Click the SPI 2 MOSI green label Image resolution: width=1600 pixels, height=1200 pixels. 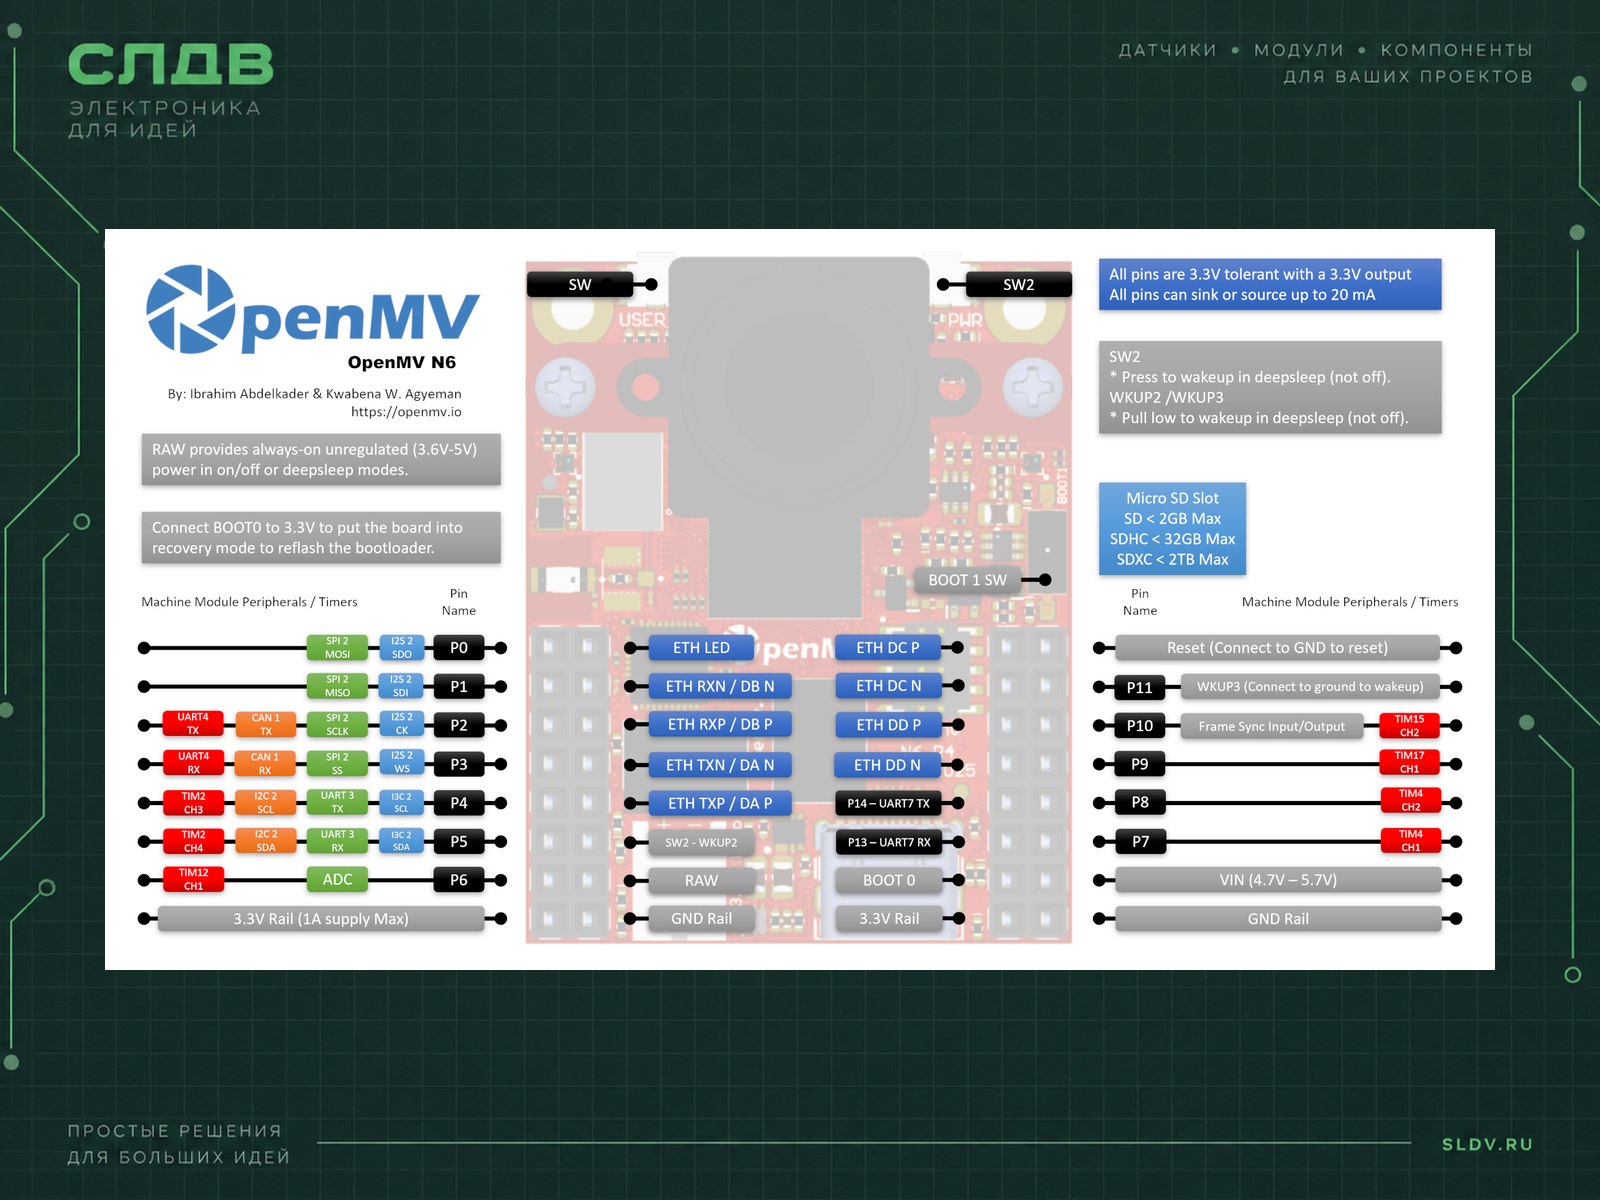337,648
